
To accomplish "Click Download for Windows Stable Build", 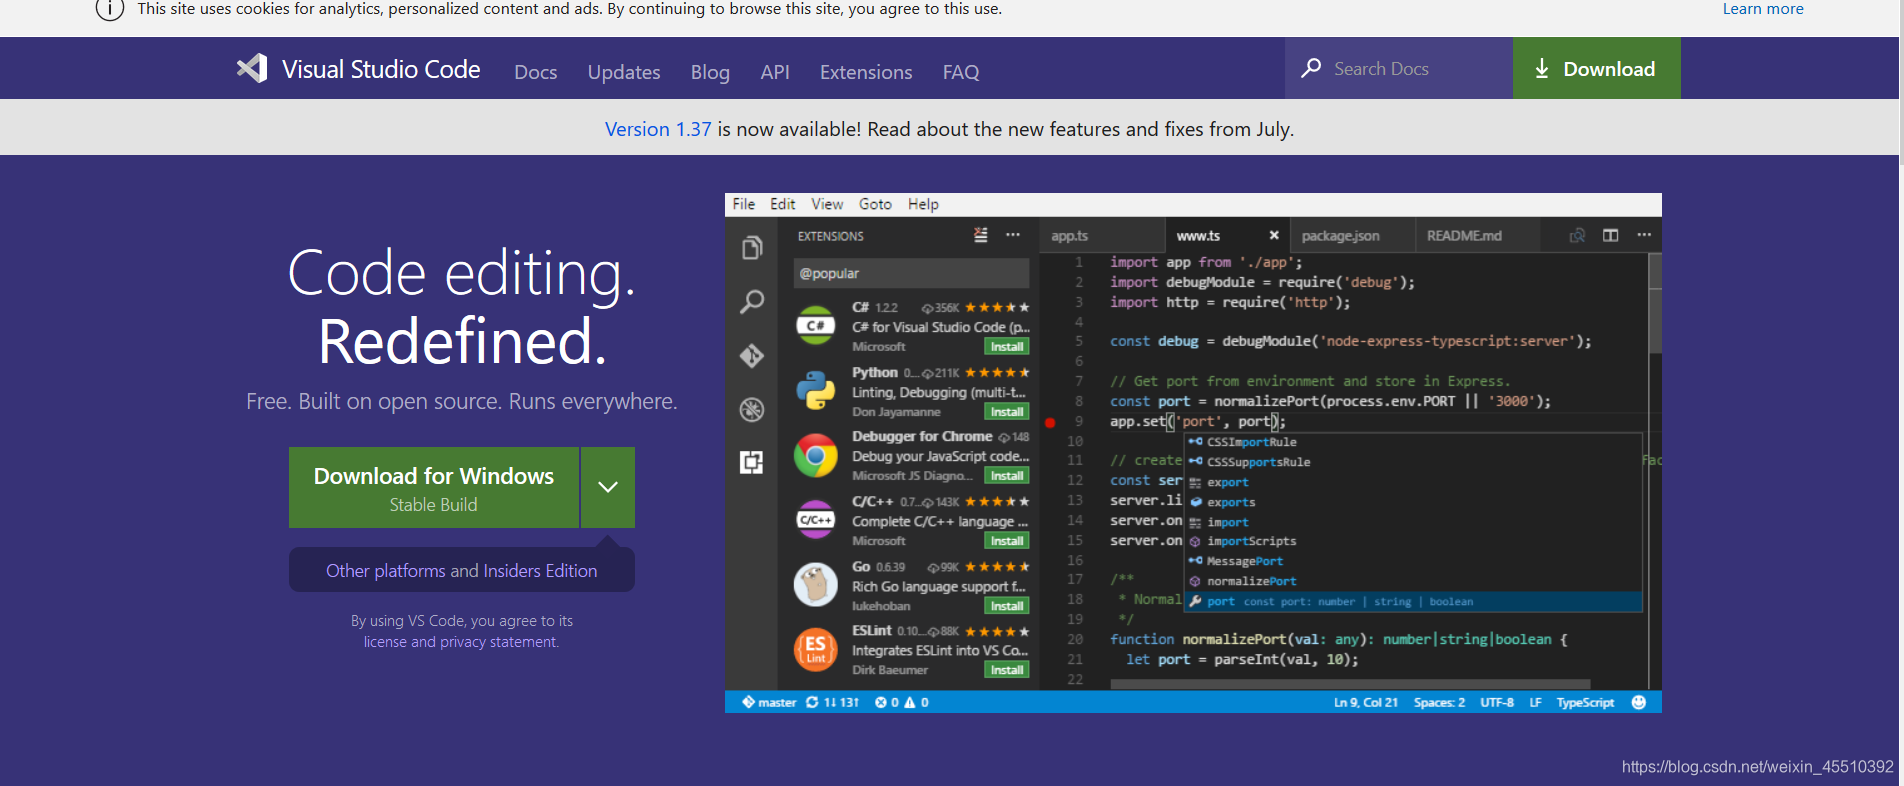I will point(434,487).
